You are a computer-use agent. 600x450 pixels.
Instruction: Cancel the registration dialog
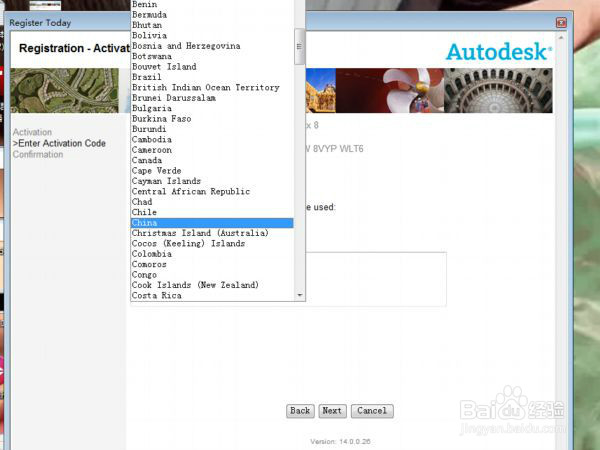[x=372, y=411]
